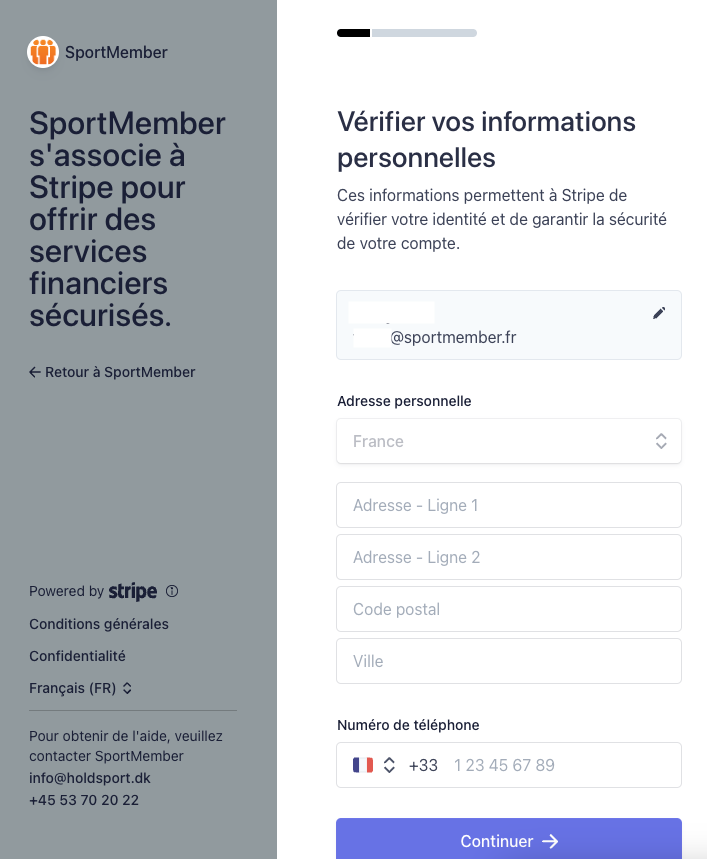
Task: Expand the Français (FR) language selector
Action: (x=81, y=688)
